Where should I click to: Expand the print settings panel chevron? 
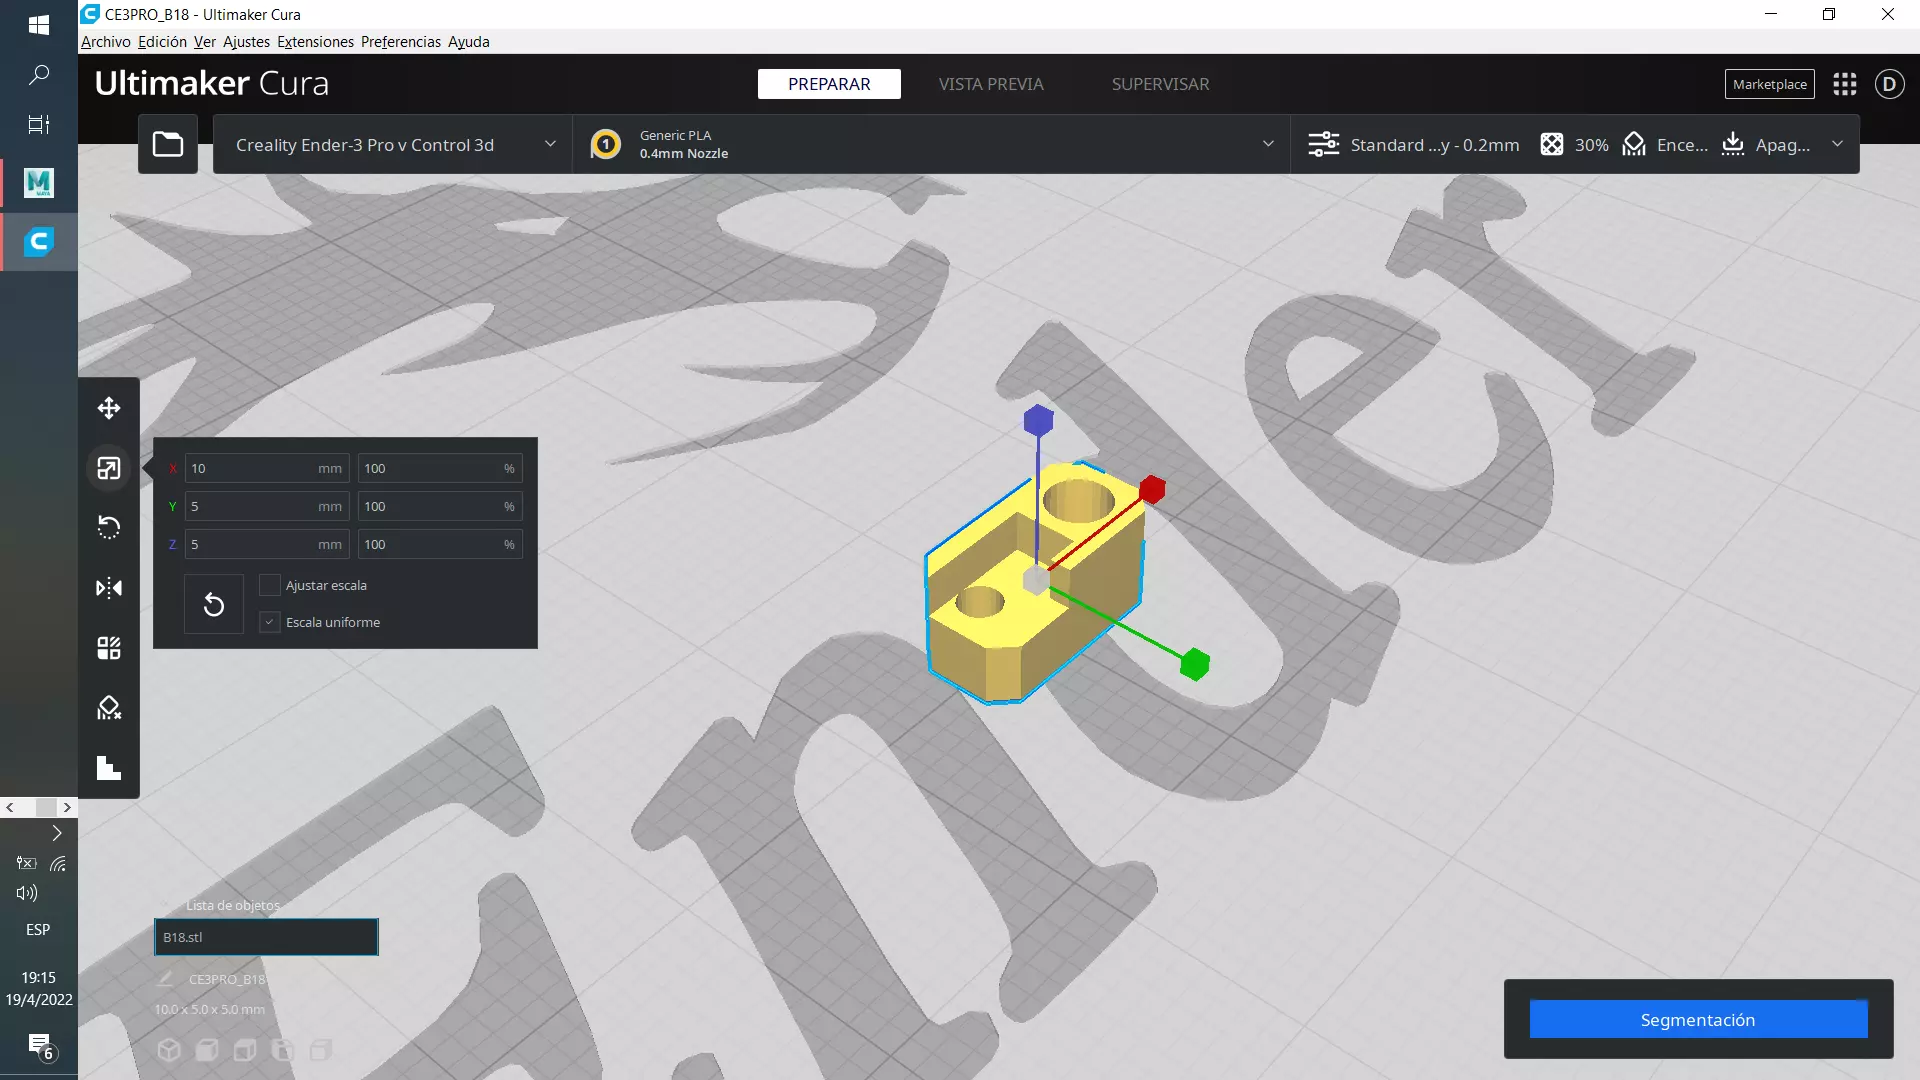pyautogui.click(x=1837, y=144)
